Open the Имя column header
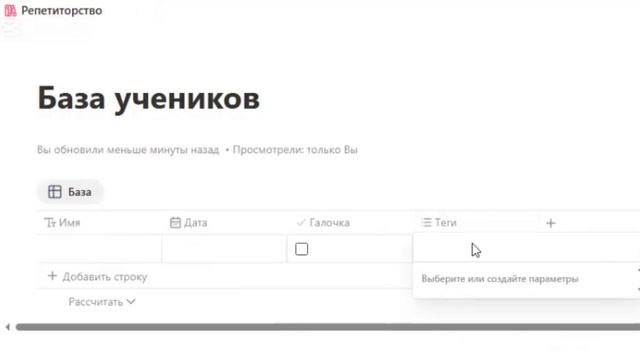 pos(99,223)
